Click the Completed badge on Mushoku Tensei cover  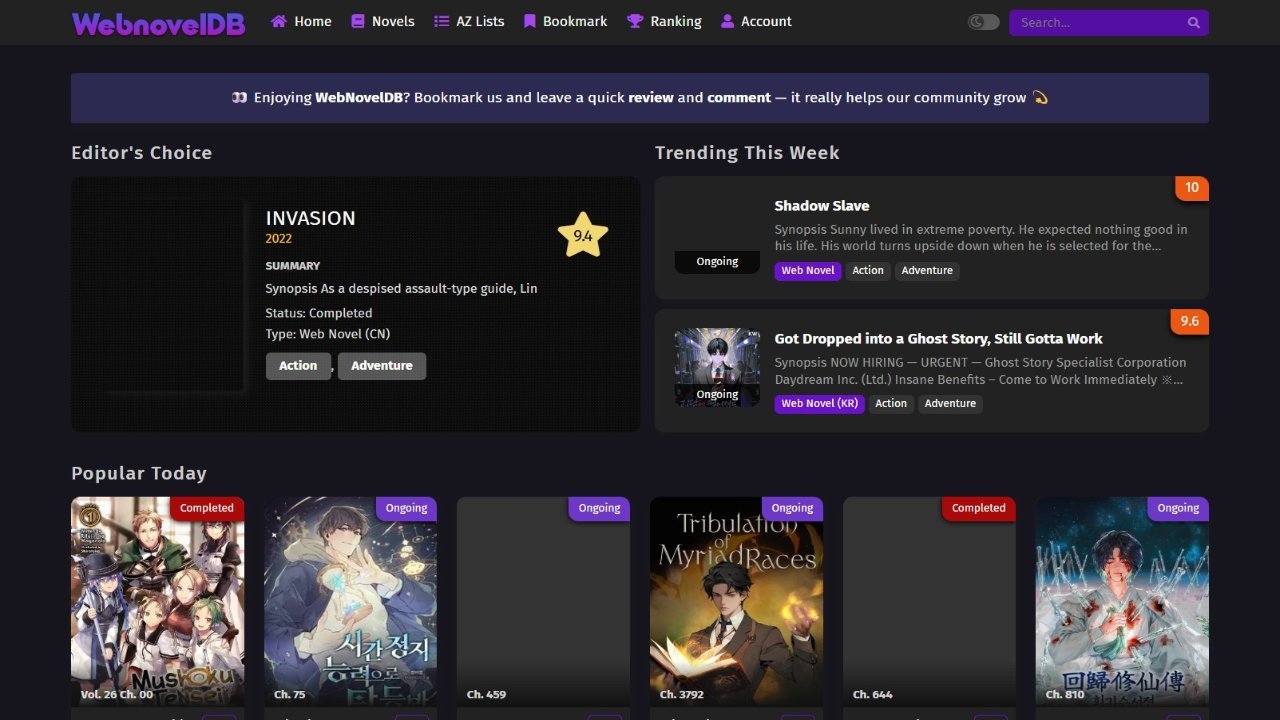(x=207, y=508)
